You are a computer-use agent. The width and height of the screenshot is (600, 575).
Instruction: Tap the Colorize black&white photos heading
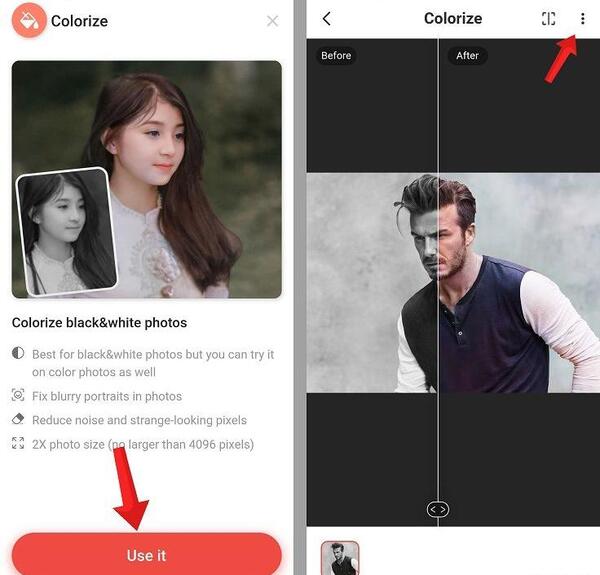(x=99, y=323)
